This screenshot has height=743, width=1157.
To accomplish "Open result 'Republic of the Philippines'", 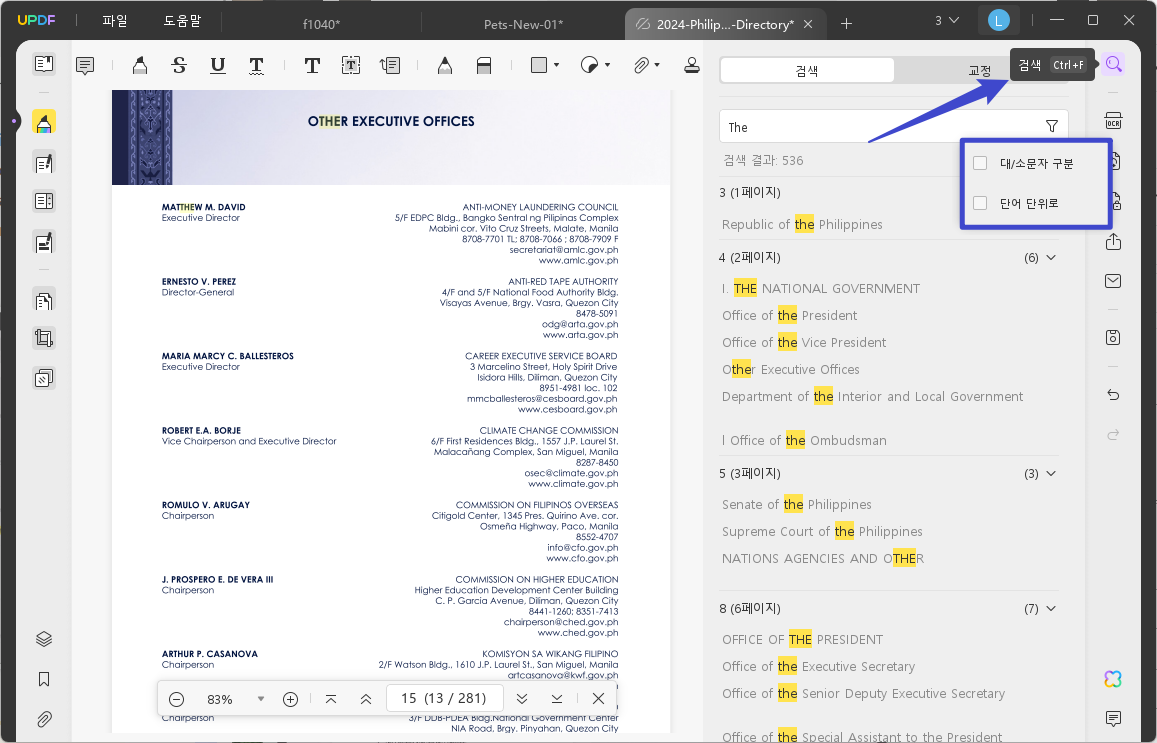I will [x=802, y=224].
